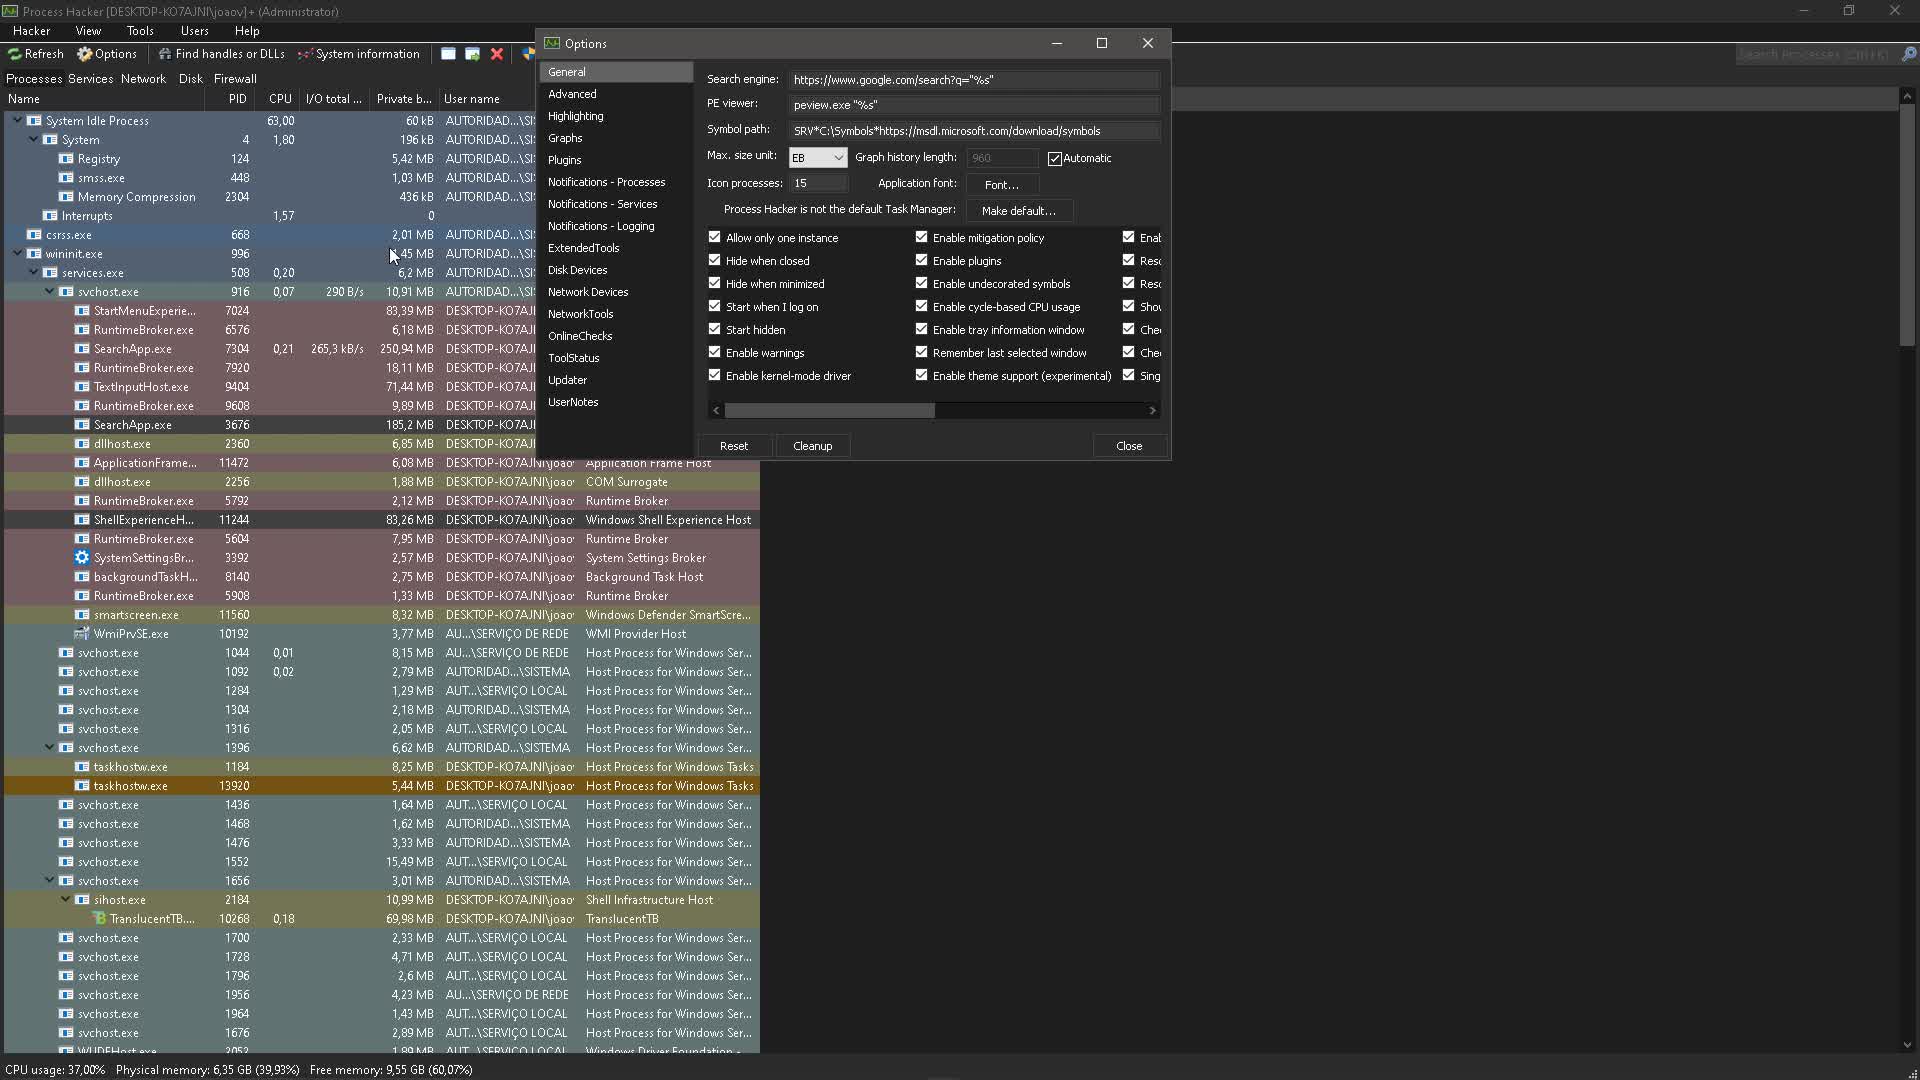Viewport: 1920px width, 1080px height.
Task: Open the Tools menu
Action: (x=139, y=31)
